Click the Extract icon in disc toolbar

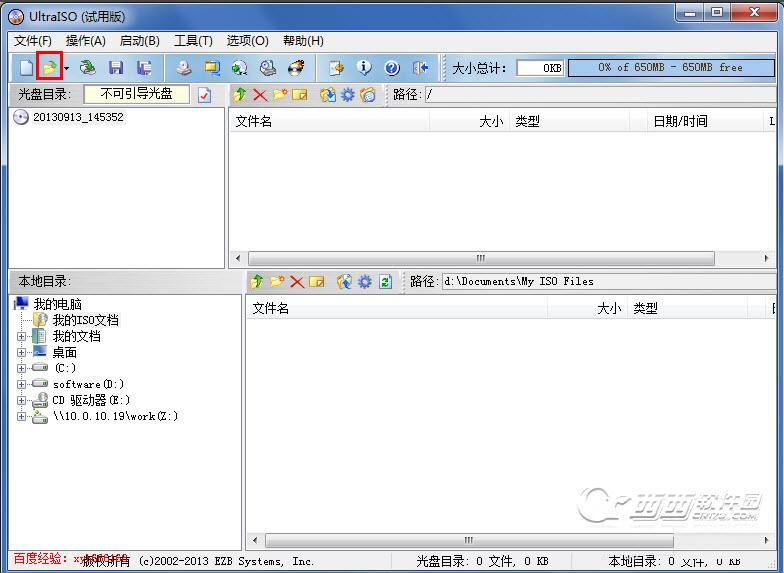(x=328, y=94)
